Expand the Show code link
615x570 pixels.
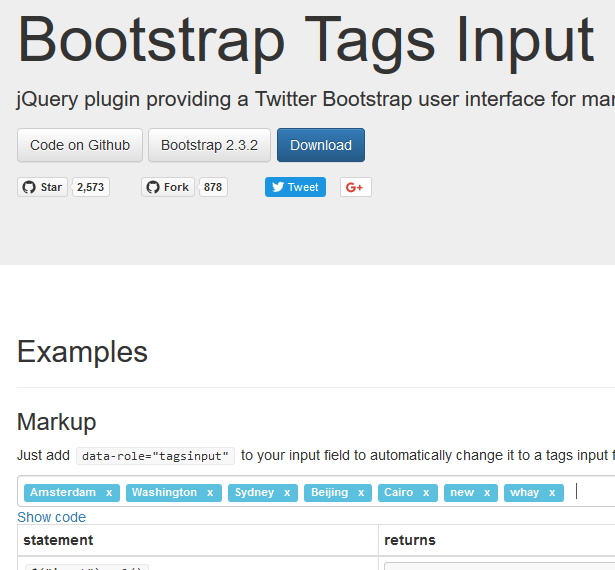click(x=51, y=517)
